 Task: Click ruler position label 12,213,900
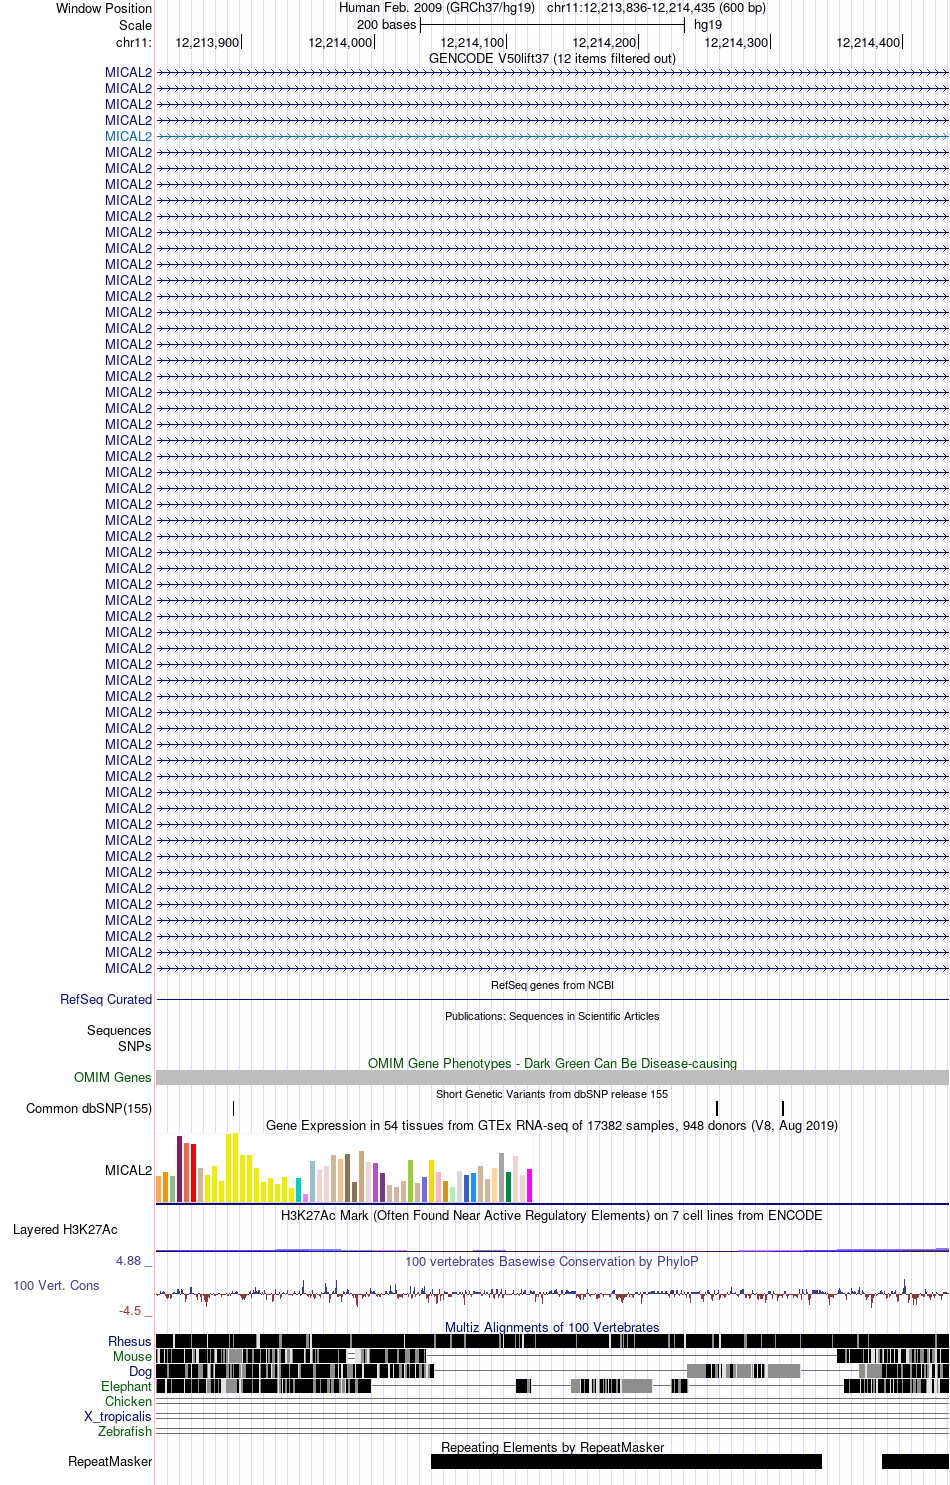pos(207,42)
